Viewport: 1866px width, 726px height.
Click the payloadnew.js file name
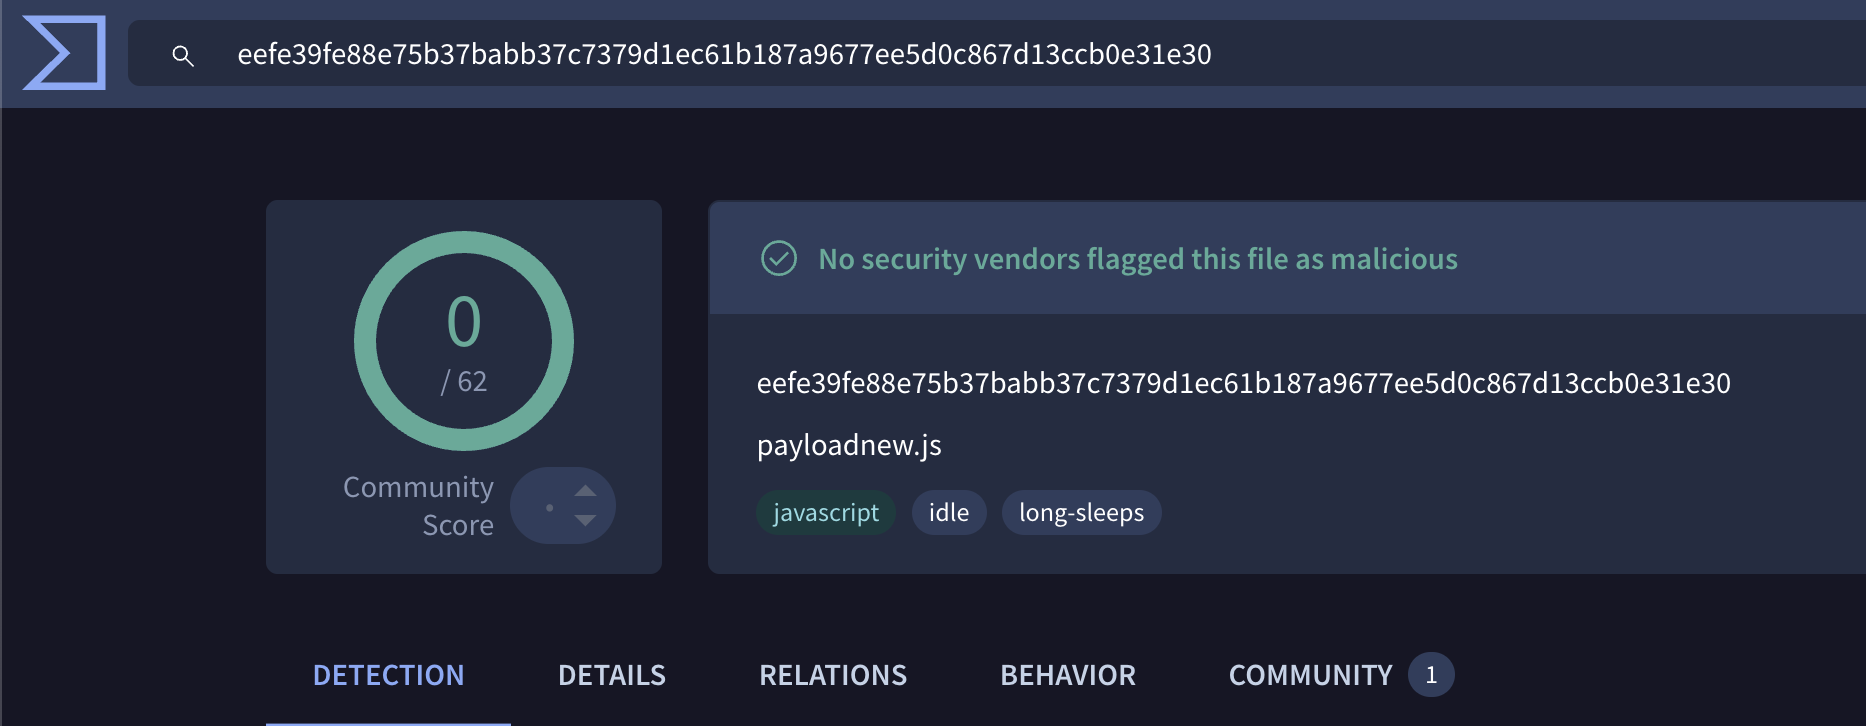coord(849,445)
